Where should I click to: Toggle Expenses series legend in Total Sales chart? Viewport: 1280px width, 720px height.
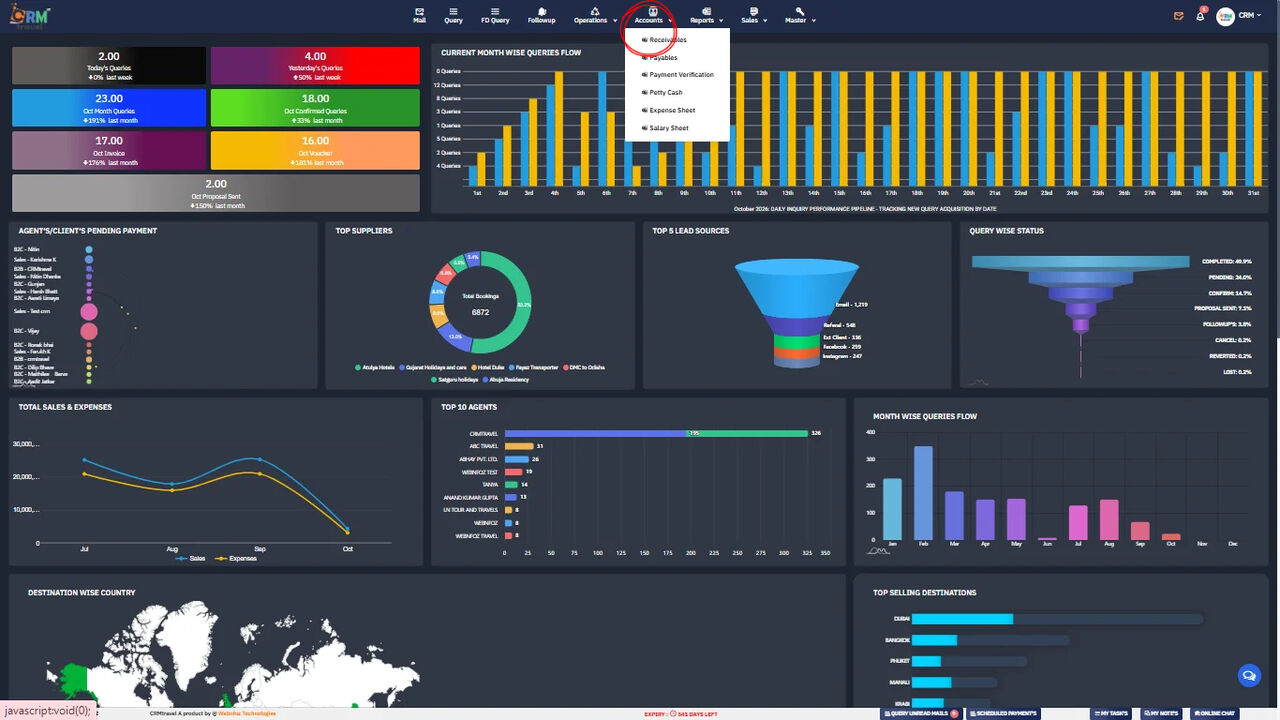pyautogui.click(x=236, y=558)
